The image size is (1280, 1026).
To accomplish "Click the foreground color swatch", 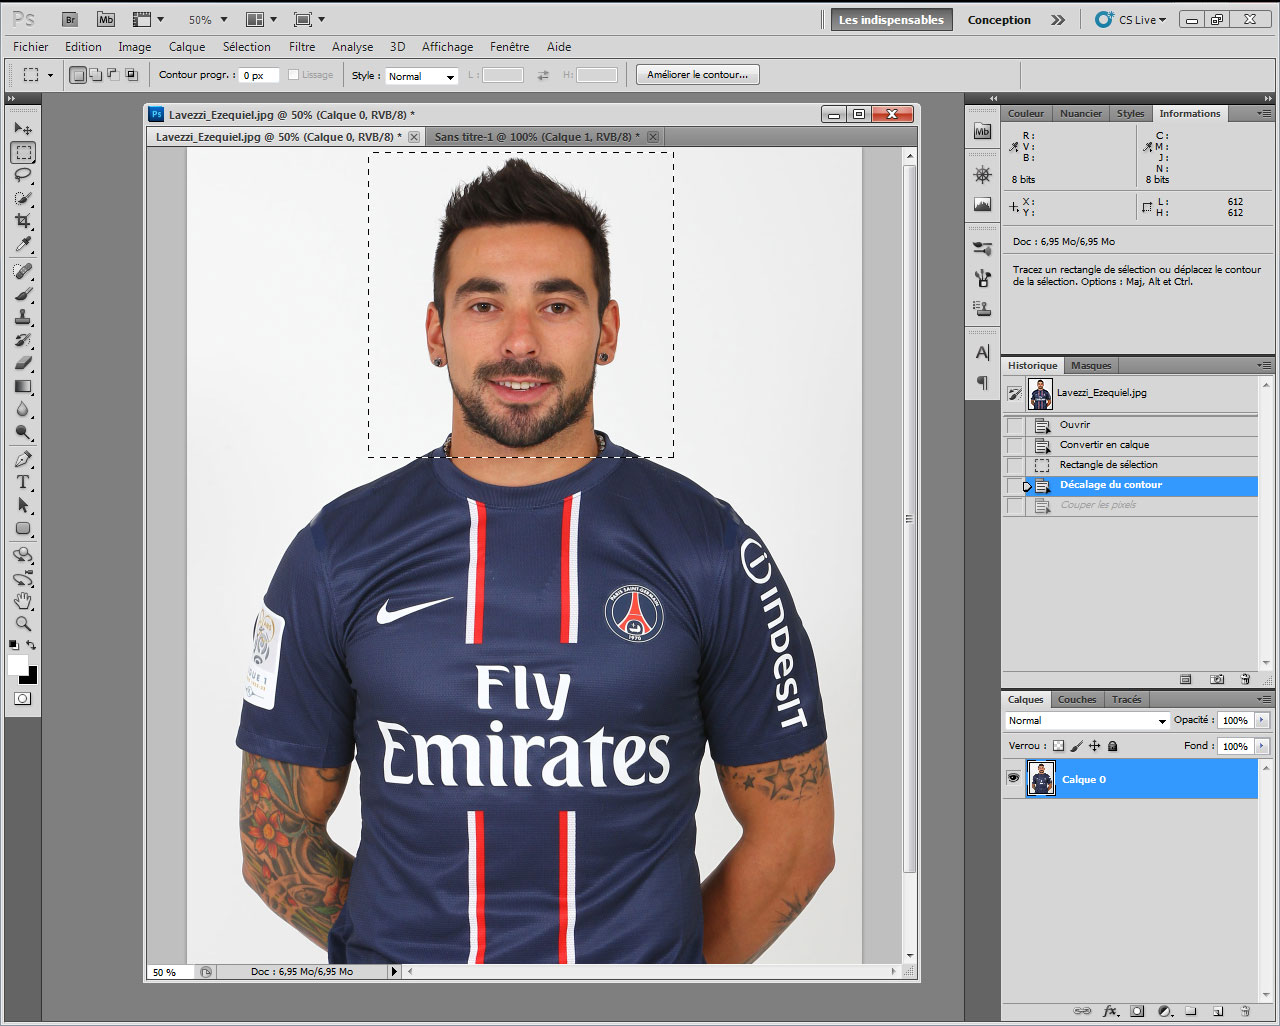I will click(17, 665).
